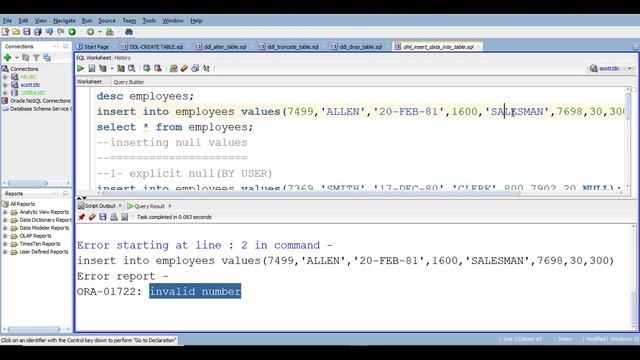Expand Analytic View Reports folder

[x=5, y=212]
